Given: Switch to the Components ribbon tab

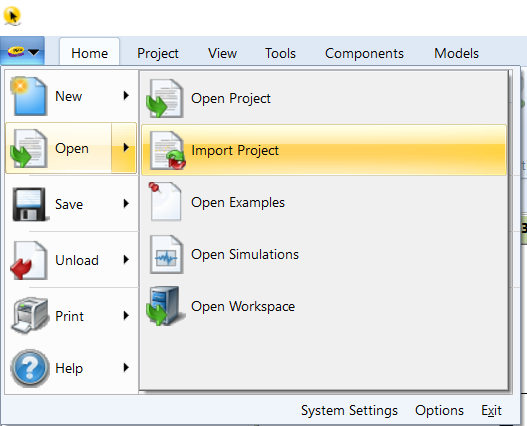Looking at the screenshot, I should click(364, 53).
